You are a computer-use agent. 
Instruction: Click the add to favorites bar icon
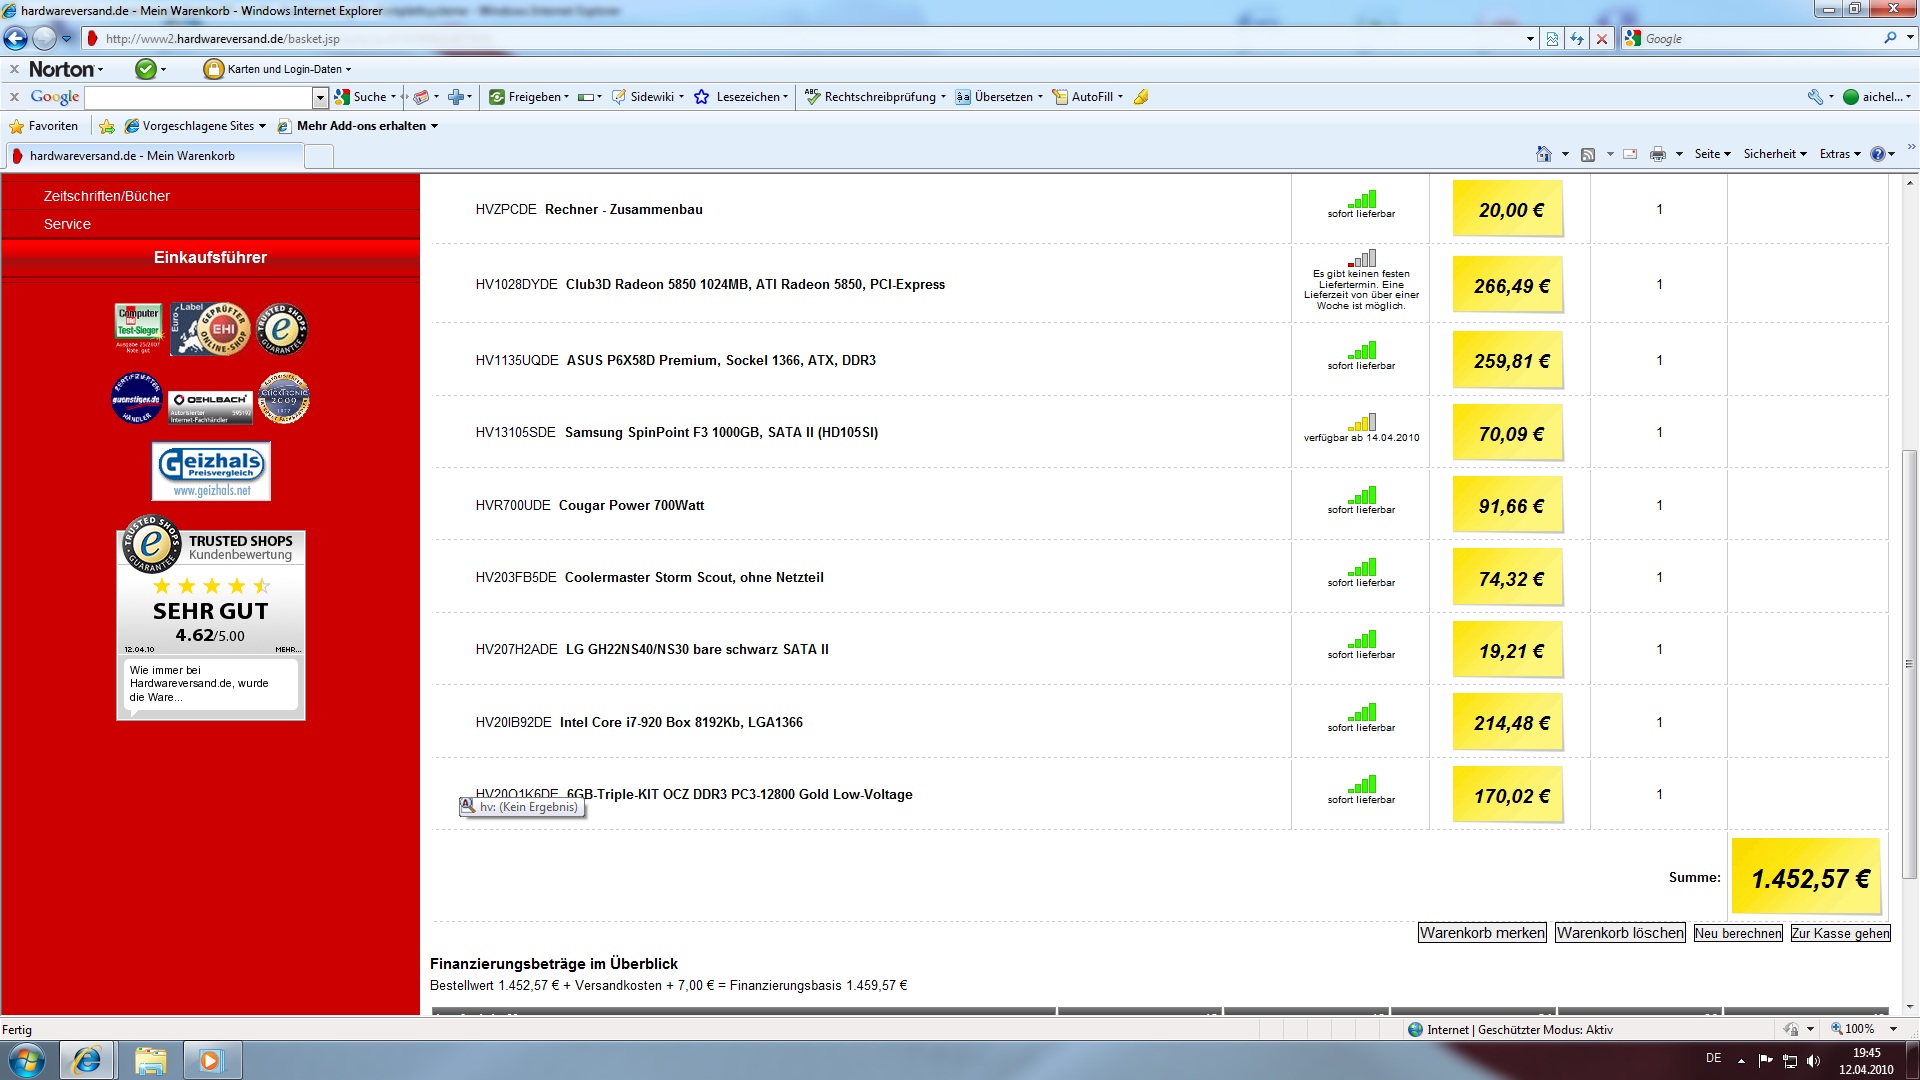107,126
